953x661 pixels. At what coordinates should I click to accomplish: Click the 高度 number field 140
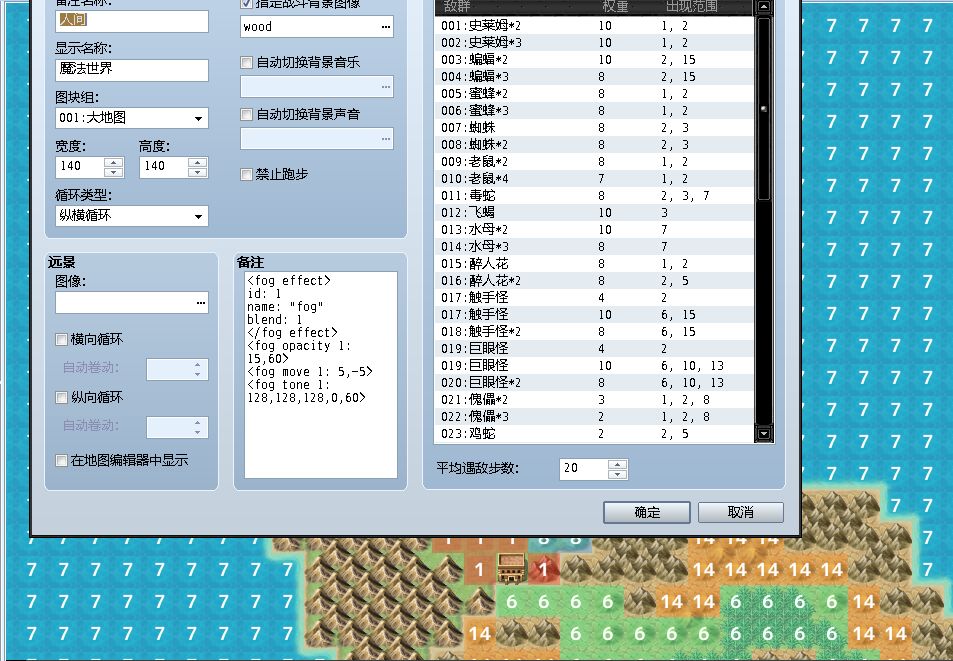pos(163,166)
